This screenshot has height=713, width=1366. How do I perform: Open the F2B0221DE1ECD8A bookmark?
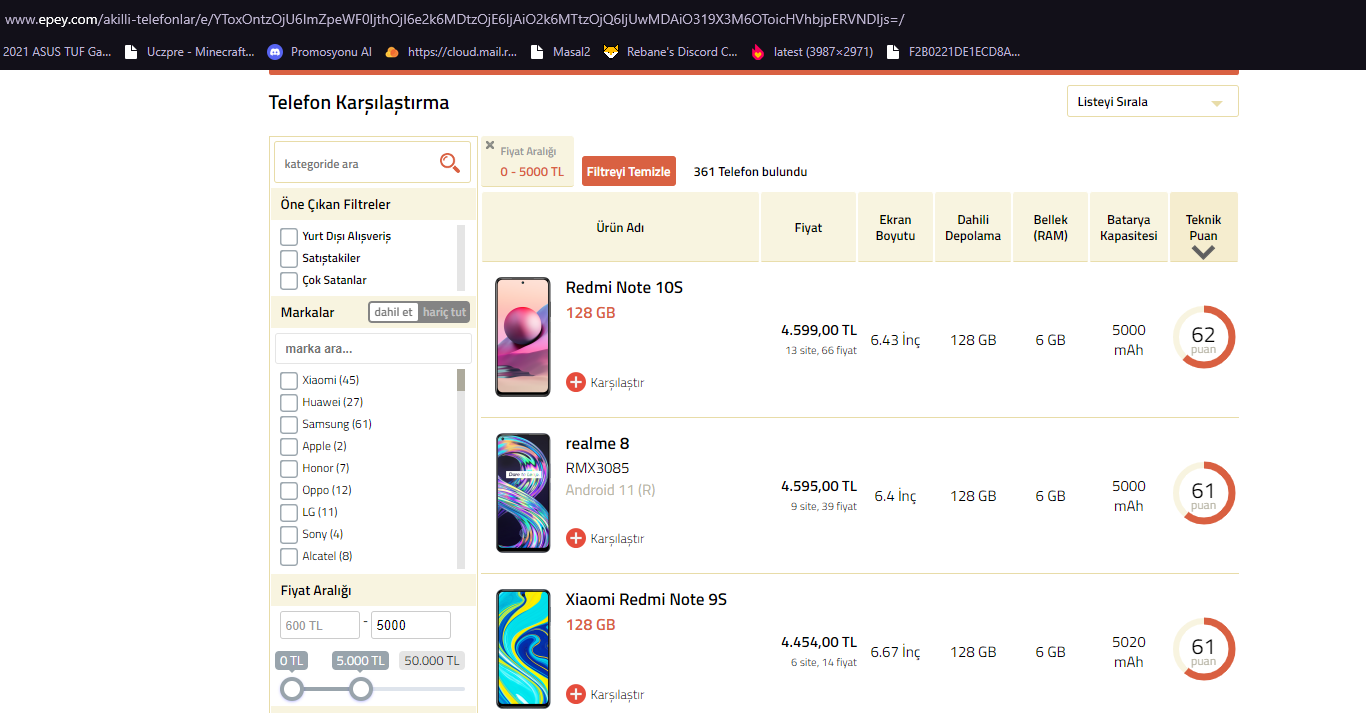click(954, 52)
